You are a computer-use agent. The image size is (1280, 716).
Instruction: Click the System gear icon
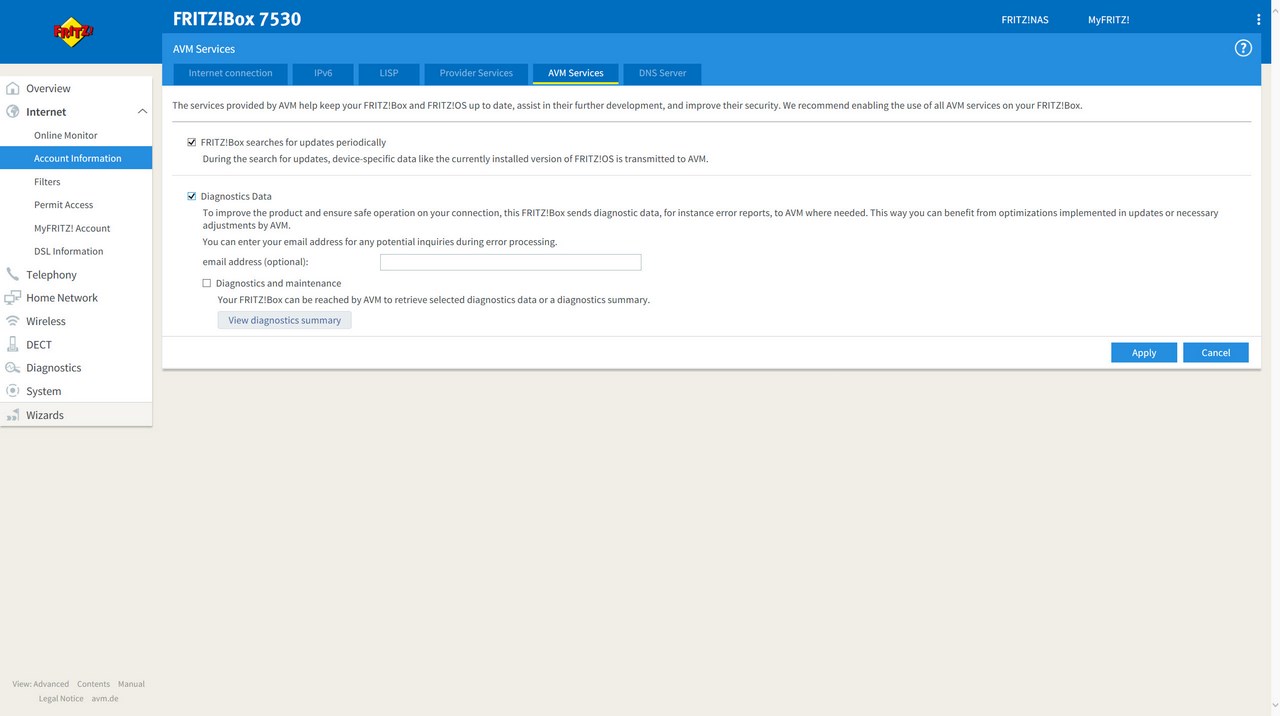point(13,391)
